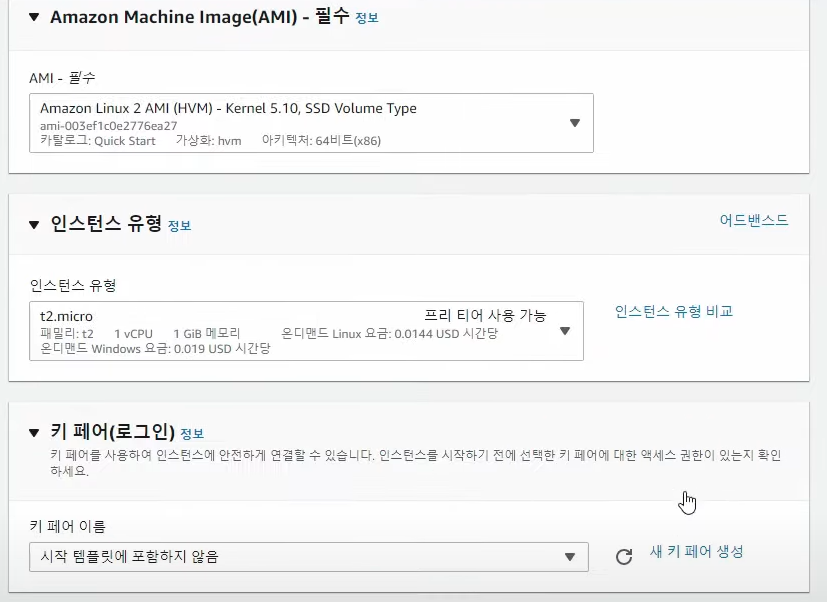This screenshot has height=602, width=827.
Task: Collapse the 인스턴스 유형 section
Action: click(x=34, y=225)
